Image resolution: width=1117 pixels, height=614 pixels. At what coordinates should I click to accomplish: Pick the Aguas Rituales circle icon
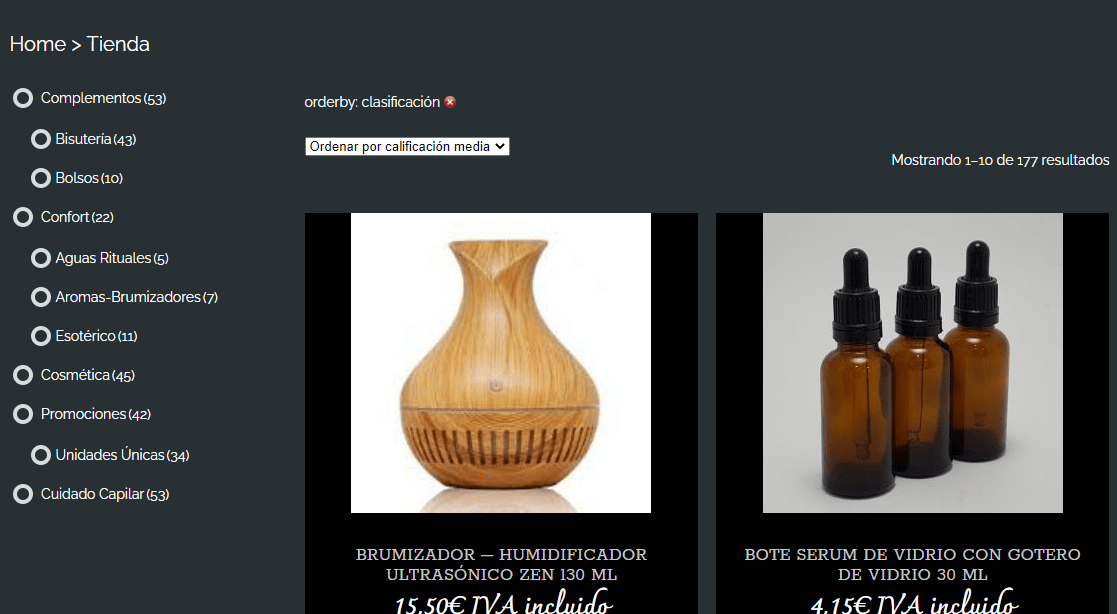(41, 258)
